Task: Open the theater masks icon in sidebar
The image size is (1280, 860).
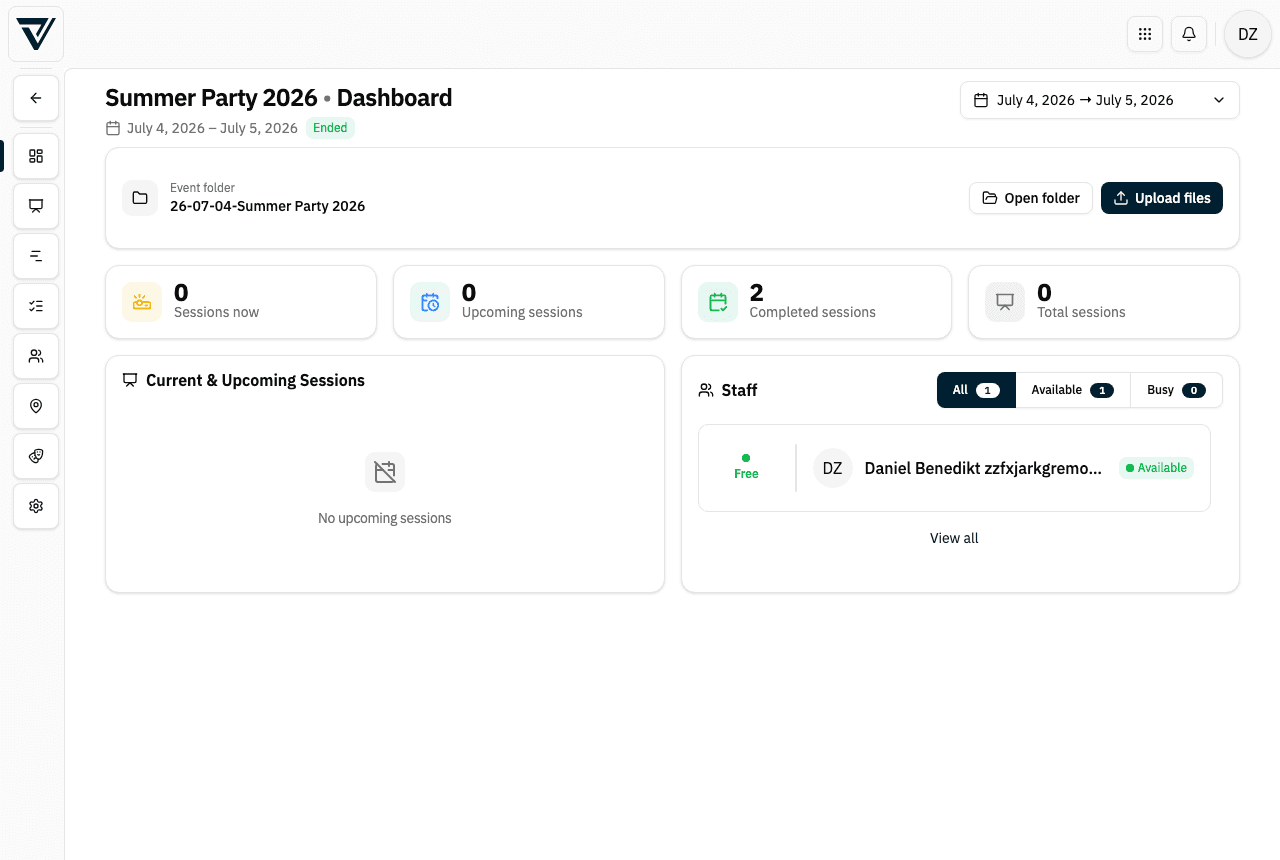Action: coord(36,456)
